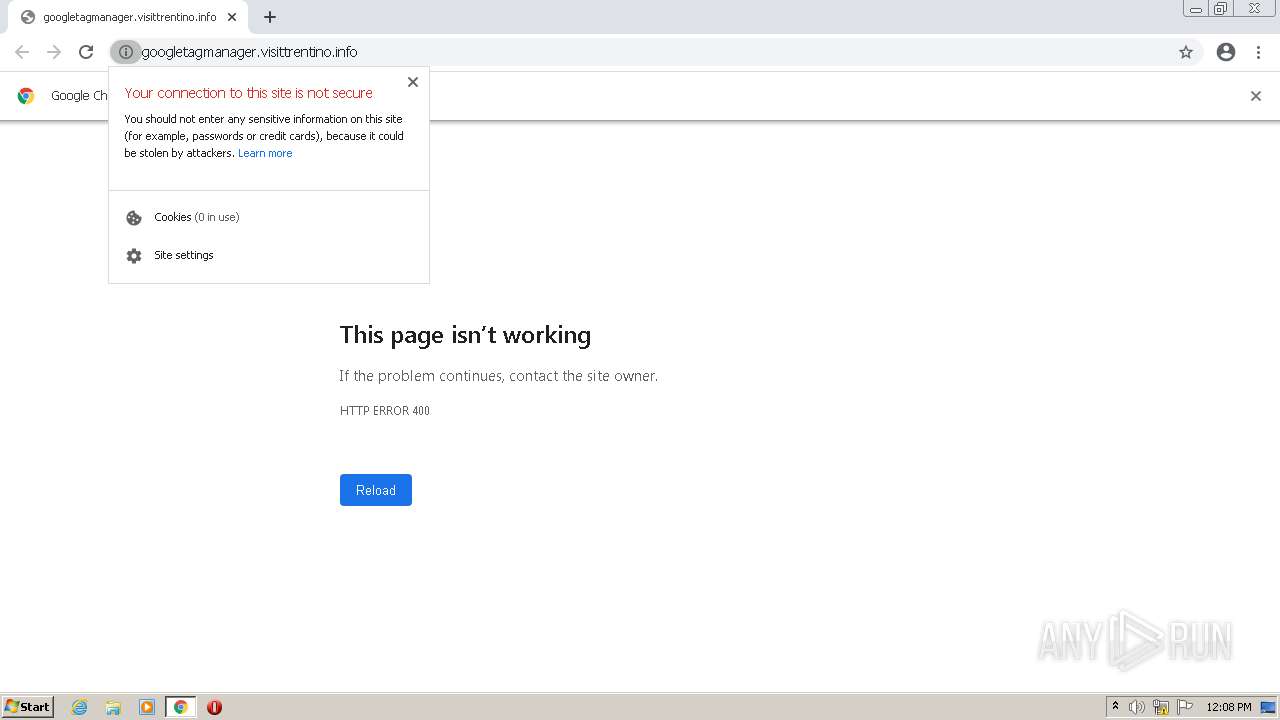Open a new tab with plus button
This screenshot has width=1280, height=720.
270,17
